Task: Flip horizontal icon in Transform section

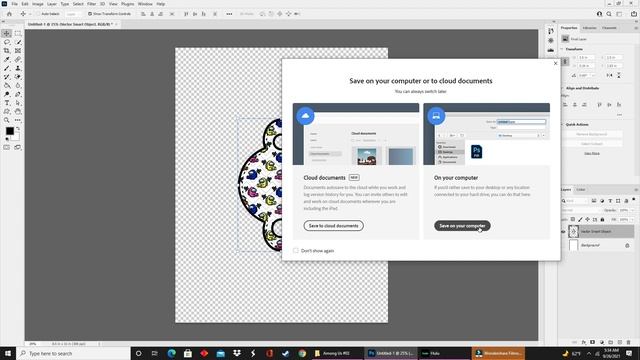Action: point(609,76)
